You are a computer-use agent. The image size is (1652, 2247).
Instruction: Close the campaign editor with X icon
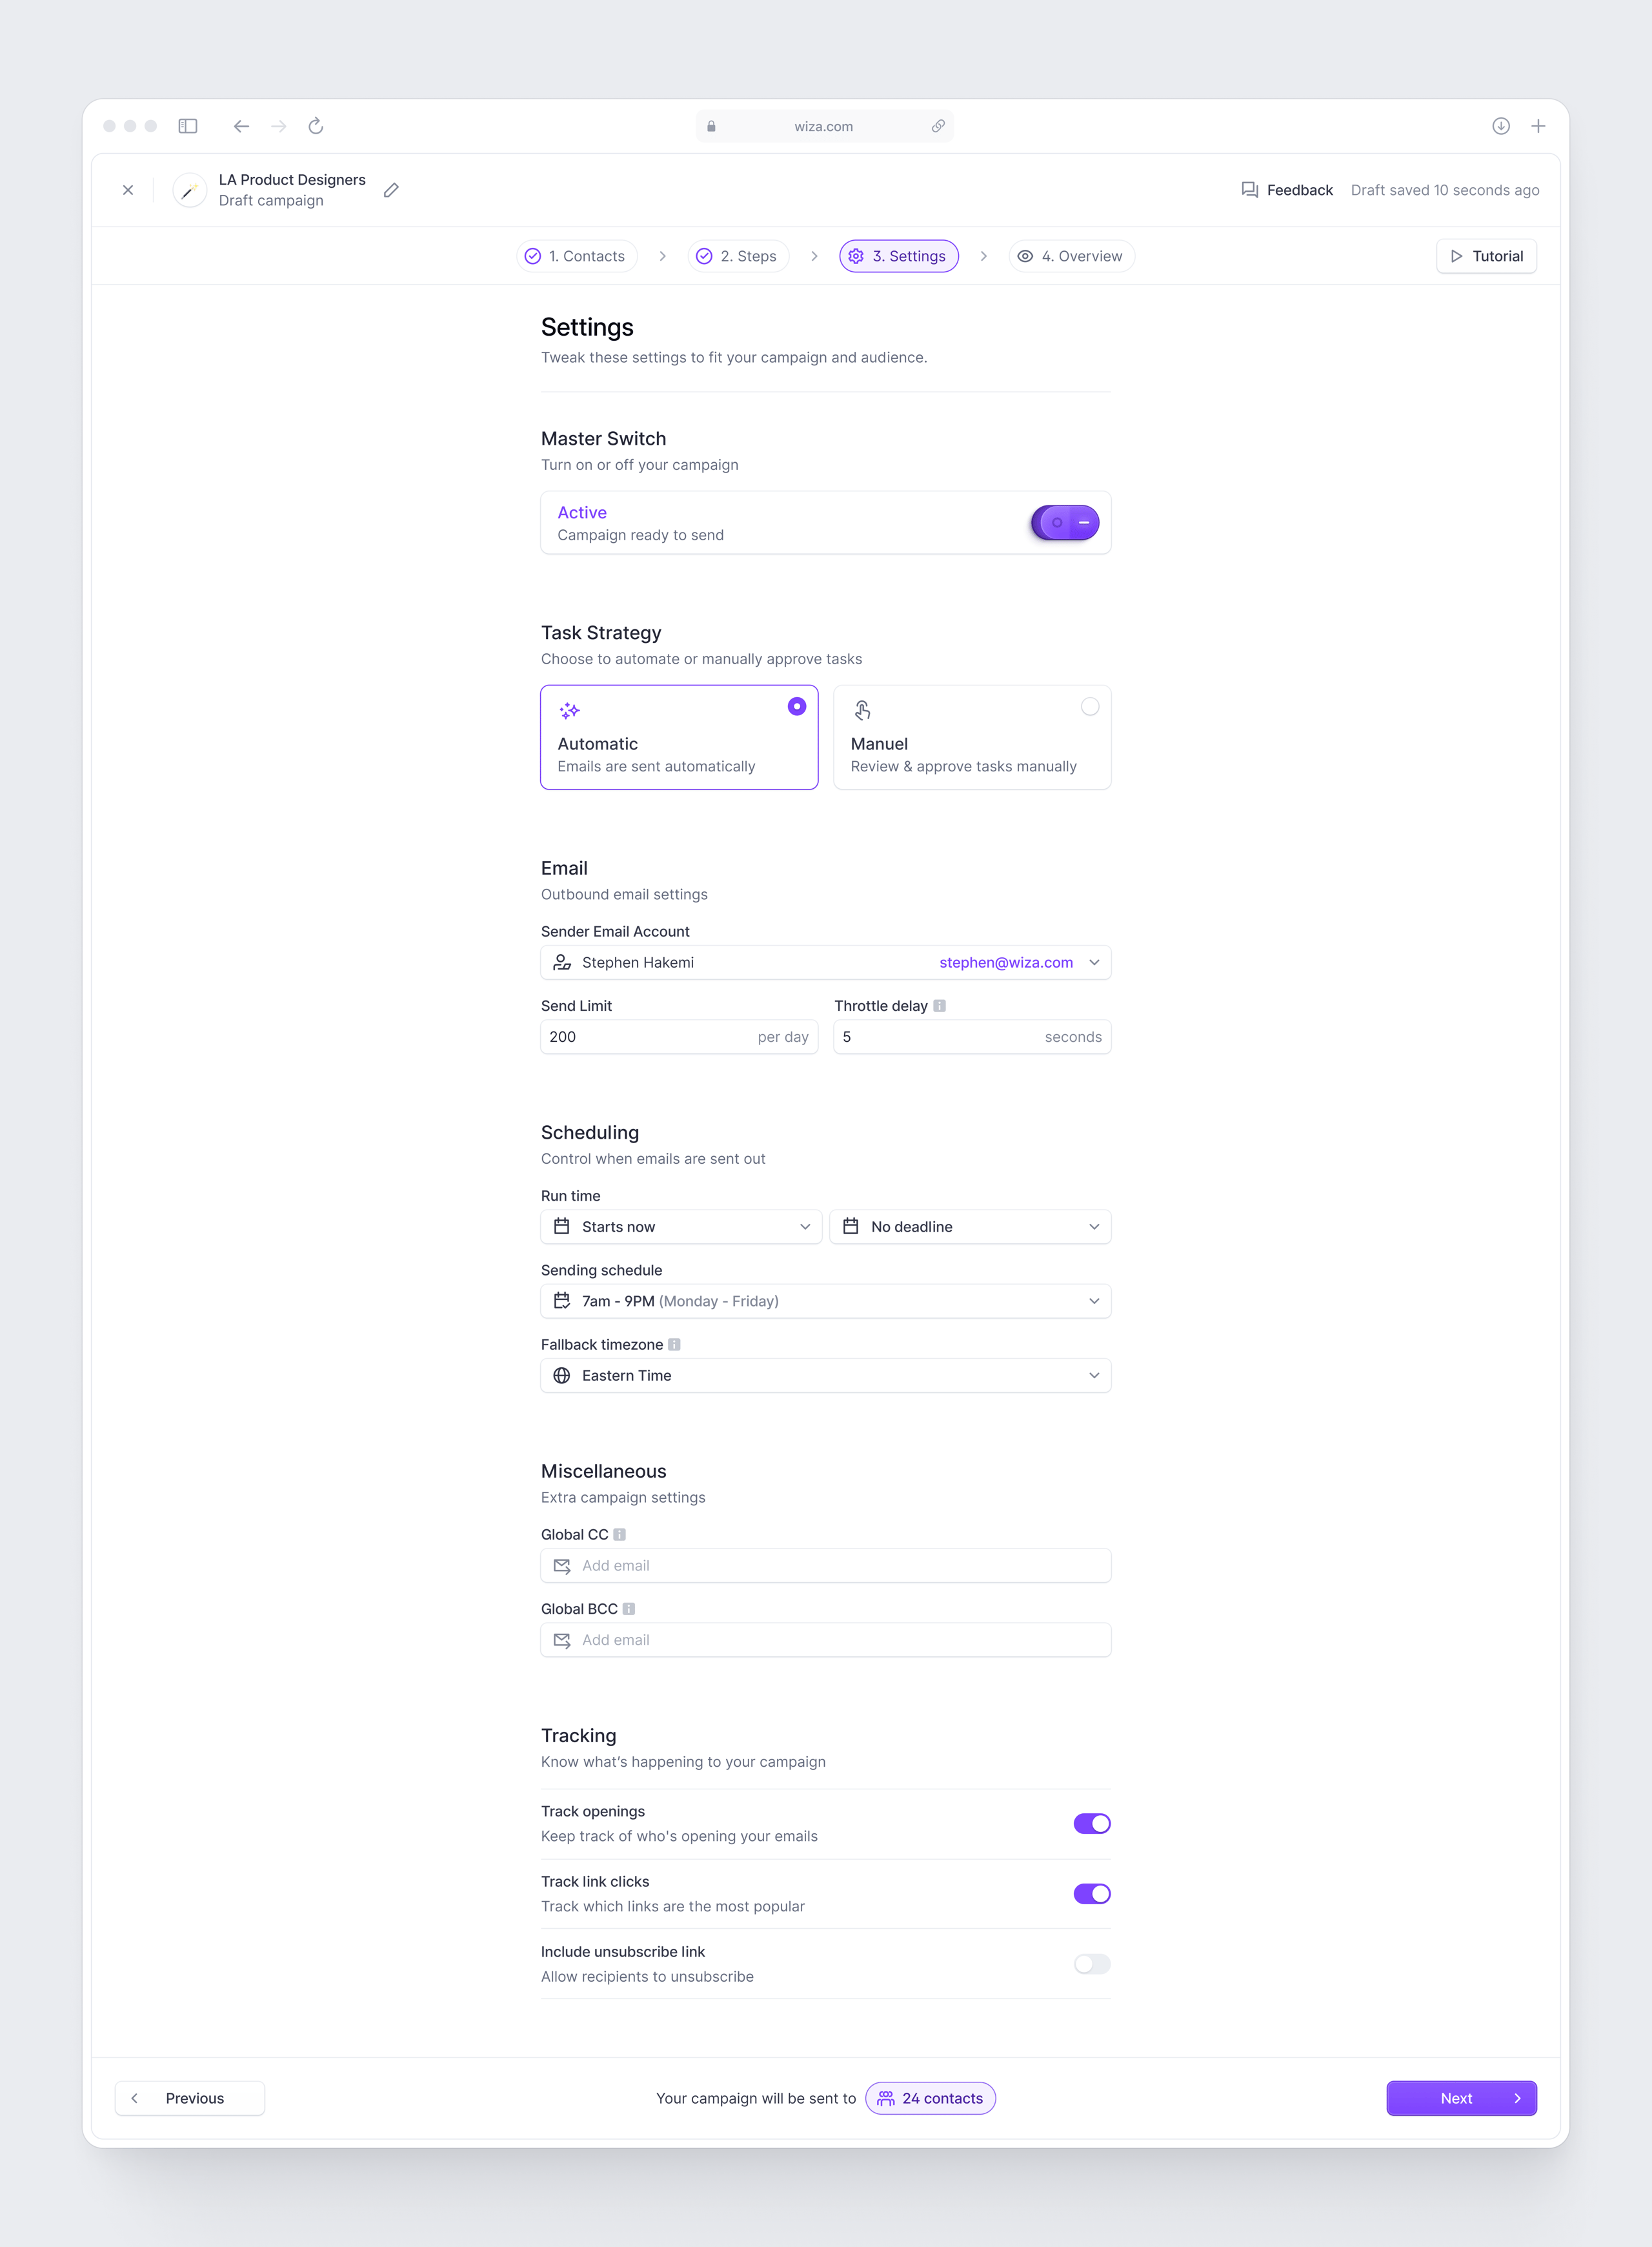[x=128, y=190]
